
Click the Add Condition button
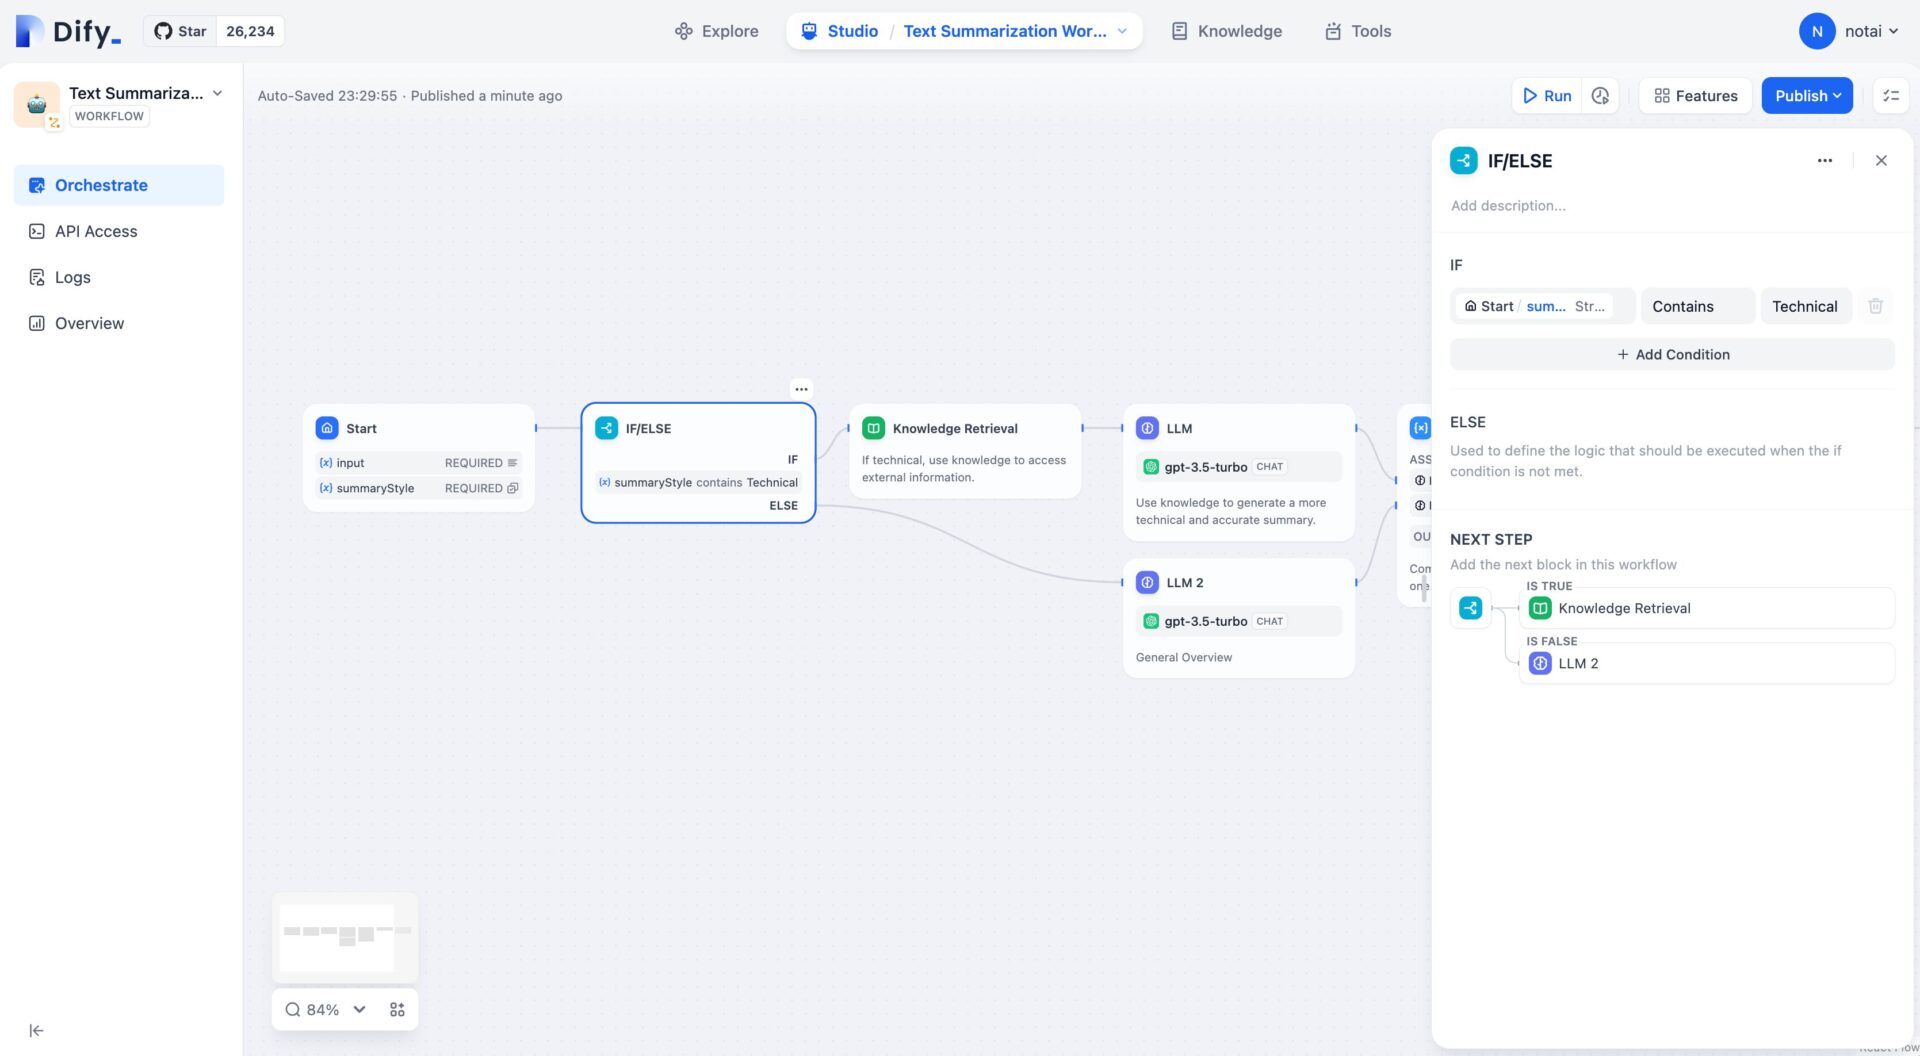pyautogui.click(x=1671, y=354)
